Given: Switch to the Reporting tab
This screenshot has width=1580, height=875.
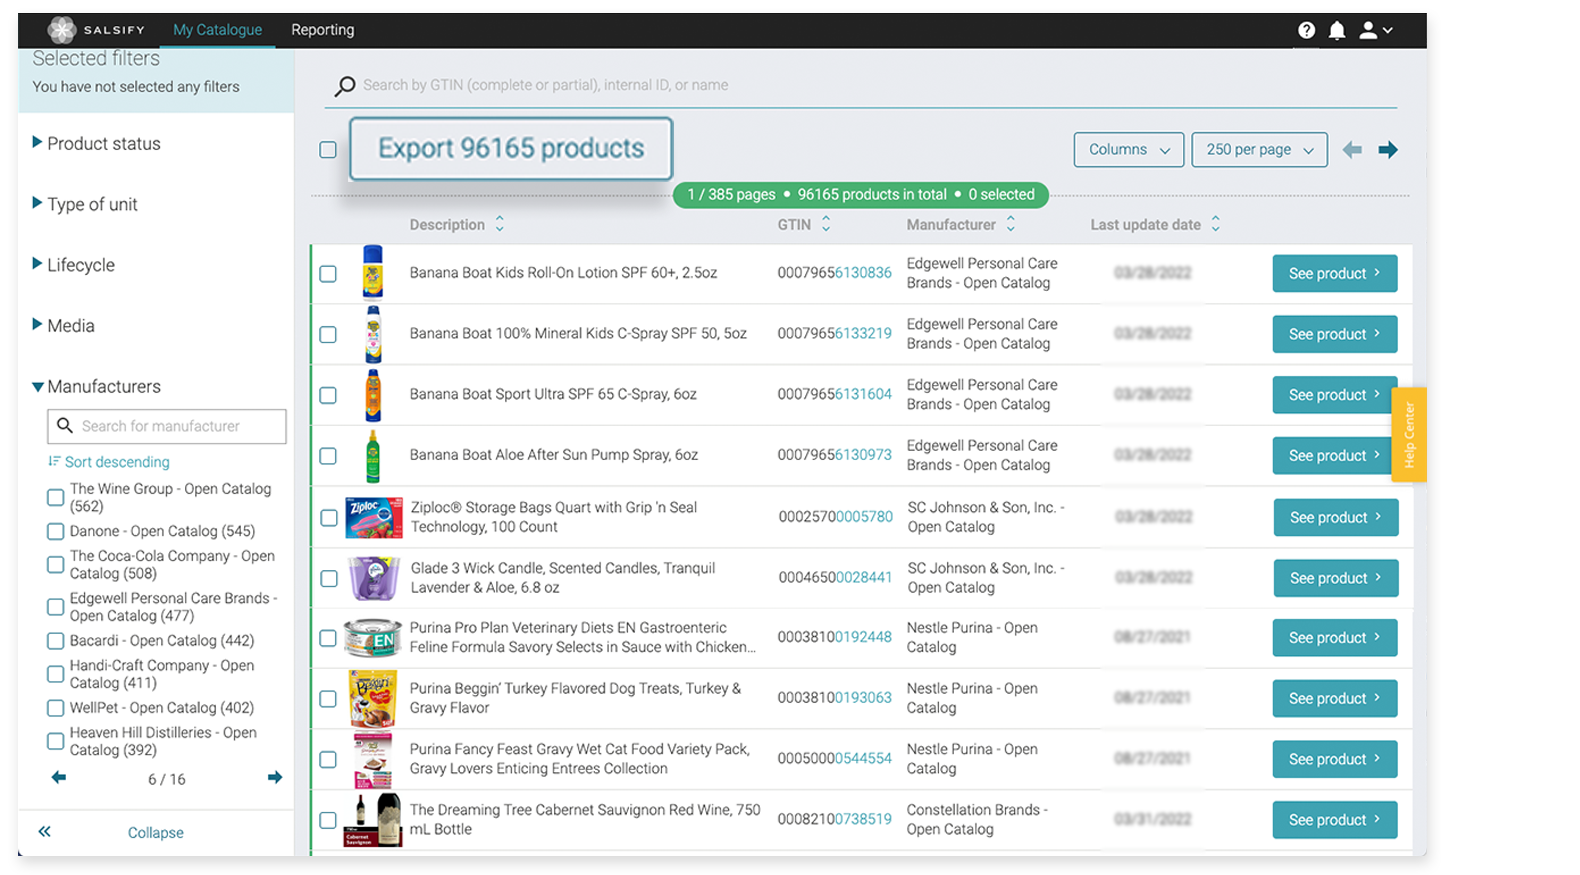Looking at the screenshot, I should 322,30.
